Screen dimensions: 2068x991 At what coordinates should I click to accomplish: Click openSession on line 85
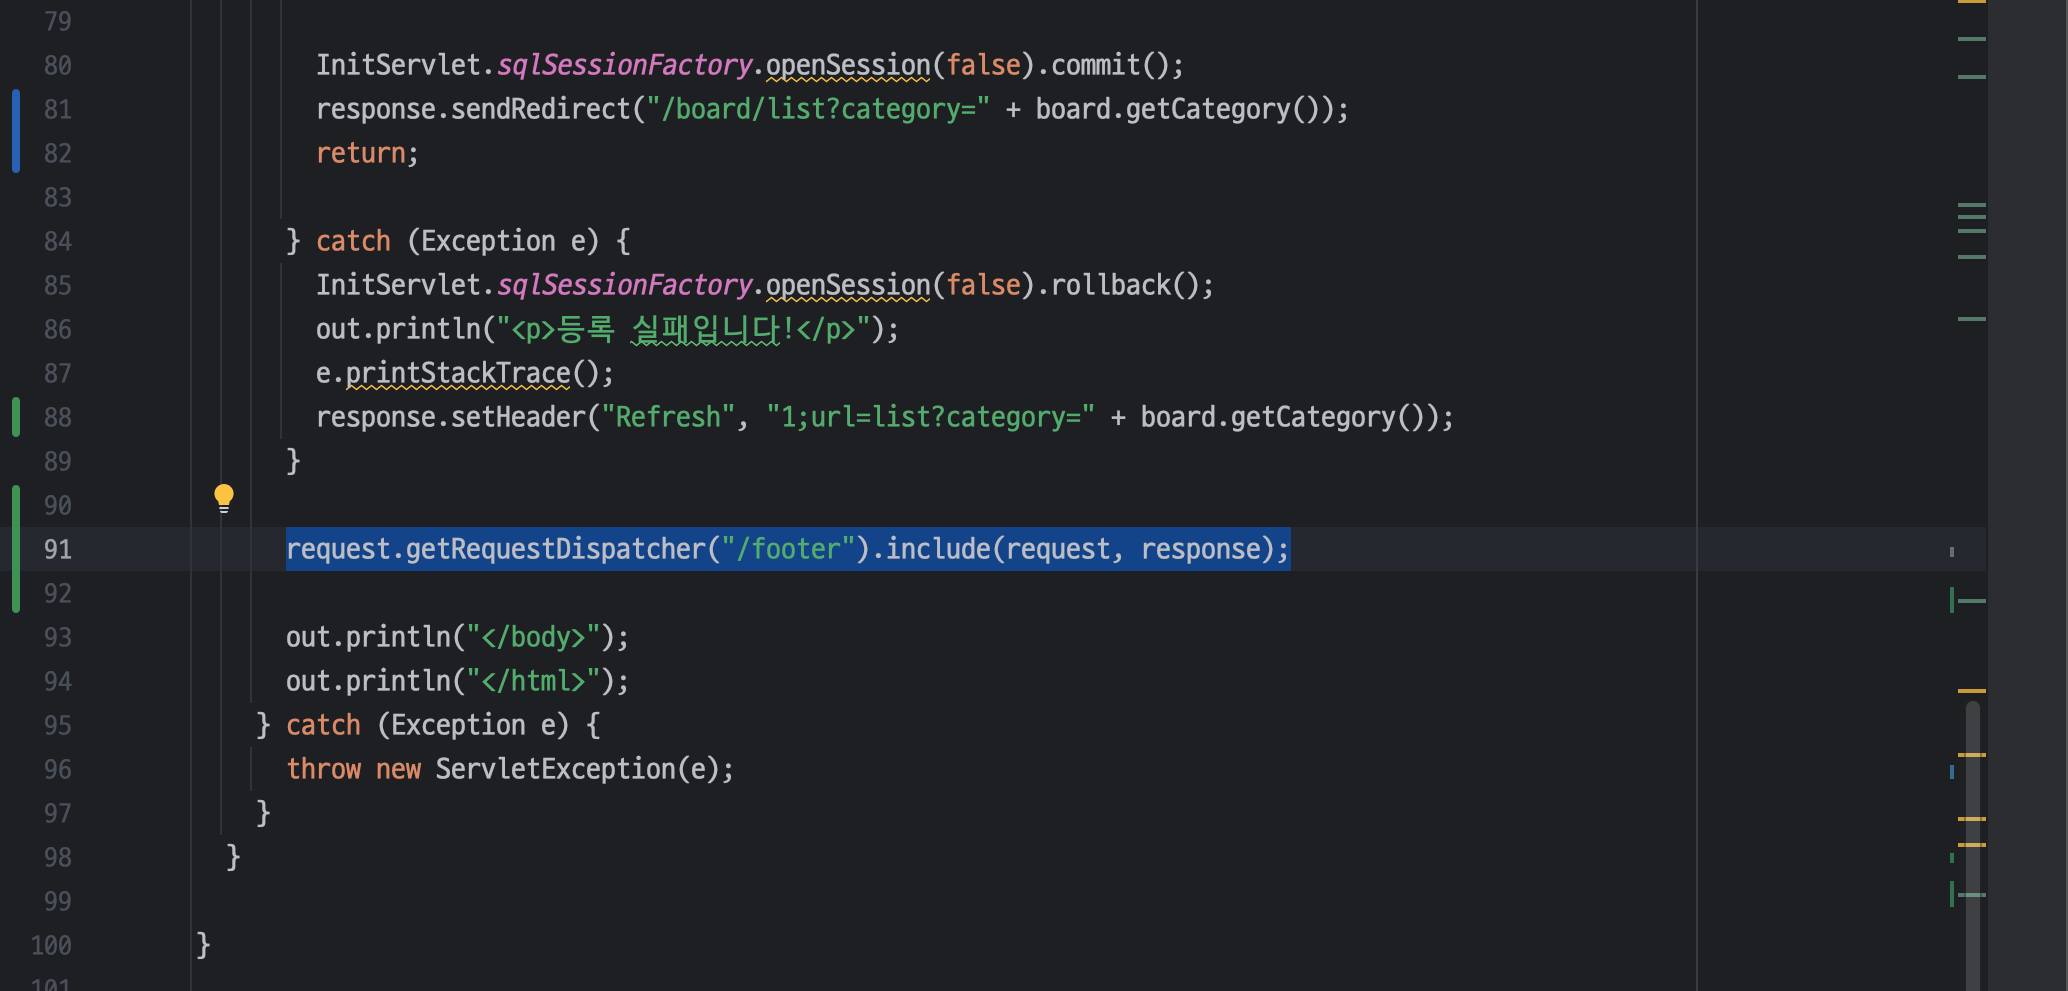[848, 285]
